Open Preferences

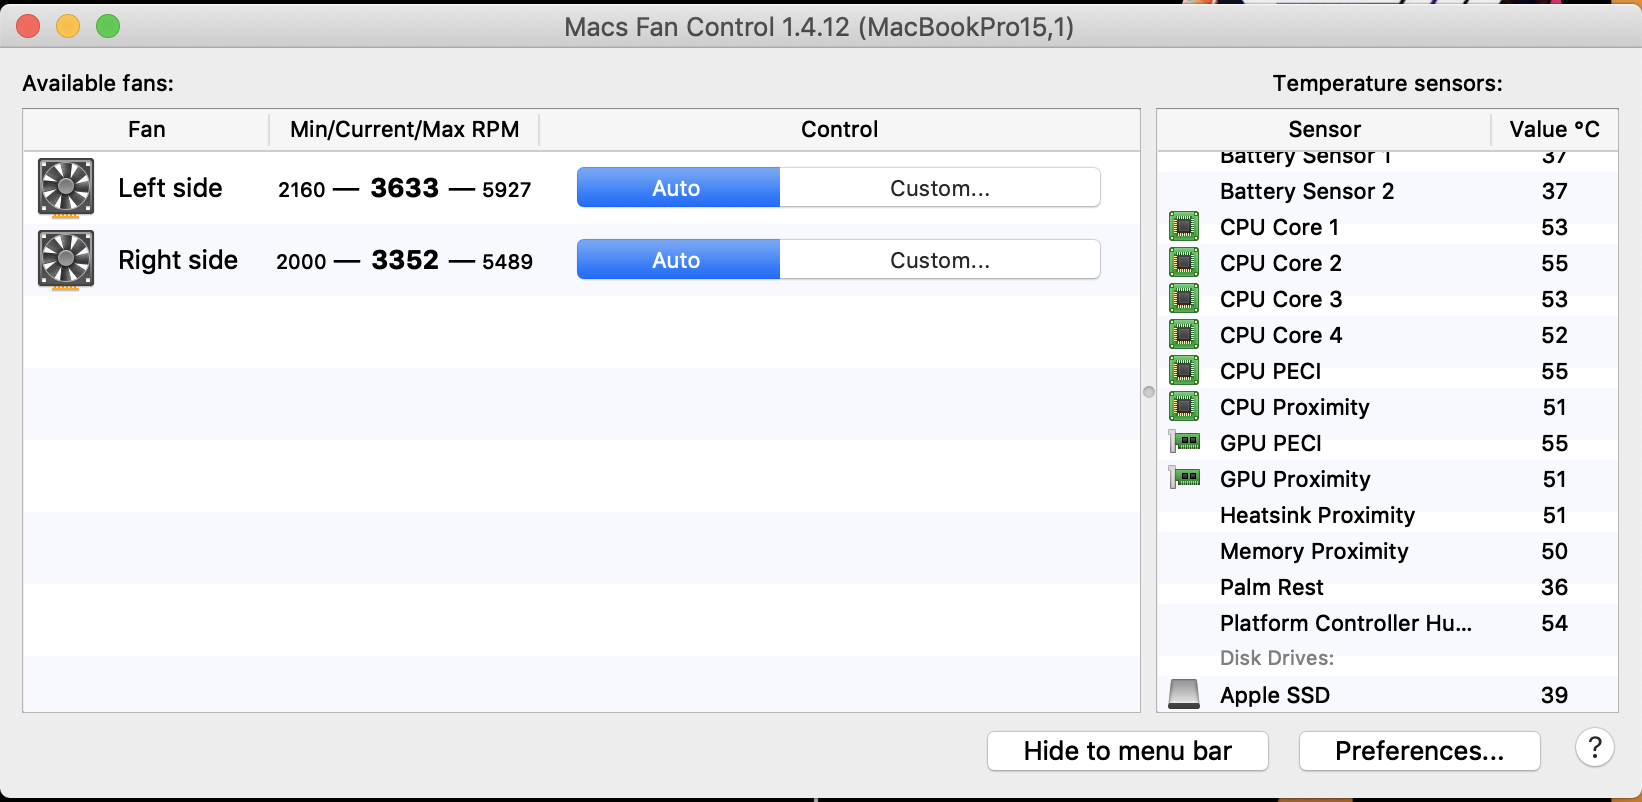pyautogui.click(x=1419, y=751)
